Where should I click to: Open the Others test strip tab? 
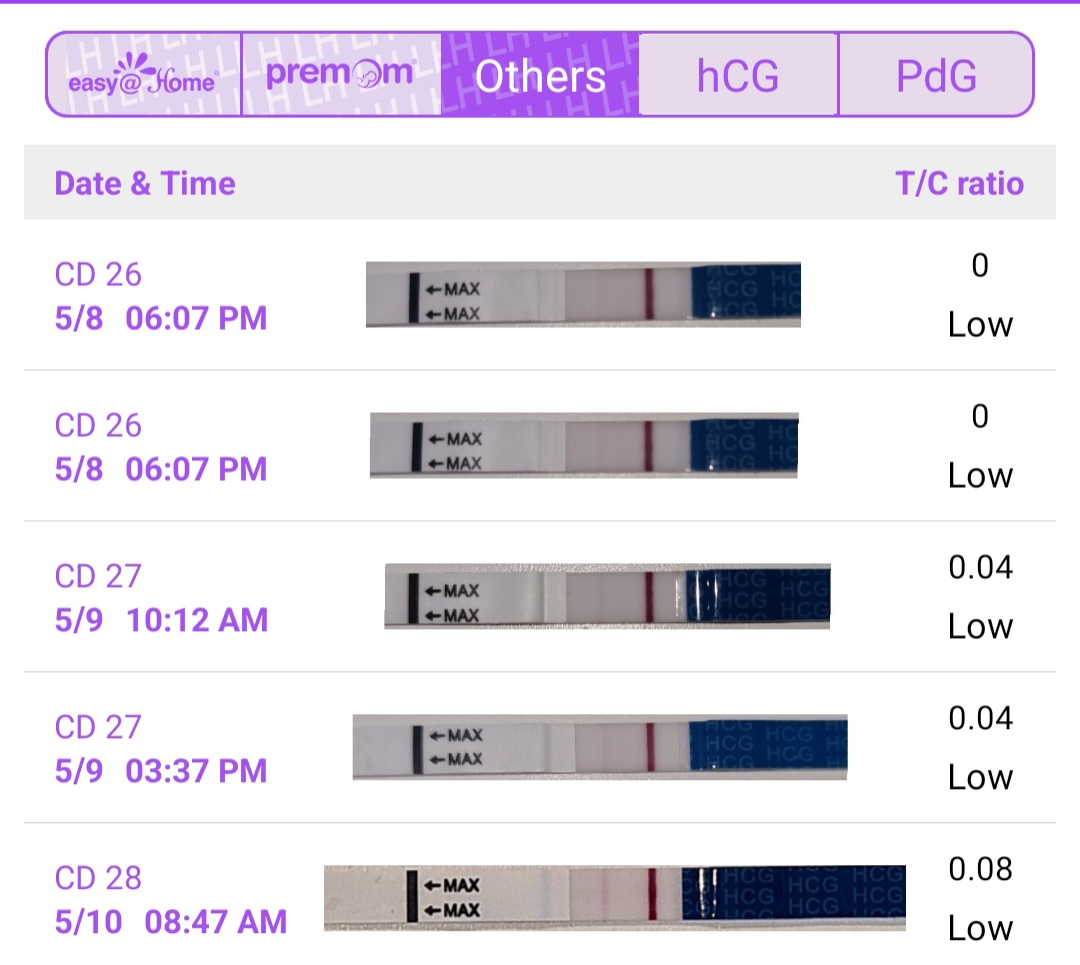tap(540, 76)
